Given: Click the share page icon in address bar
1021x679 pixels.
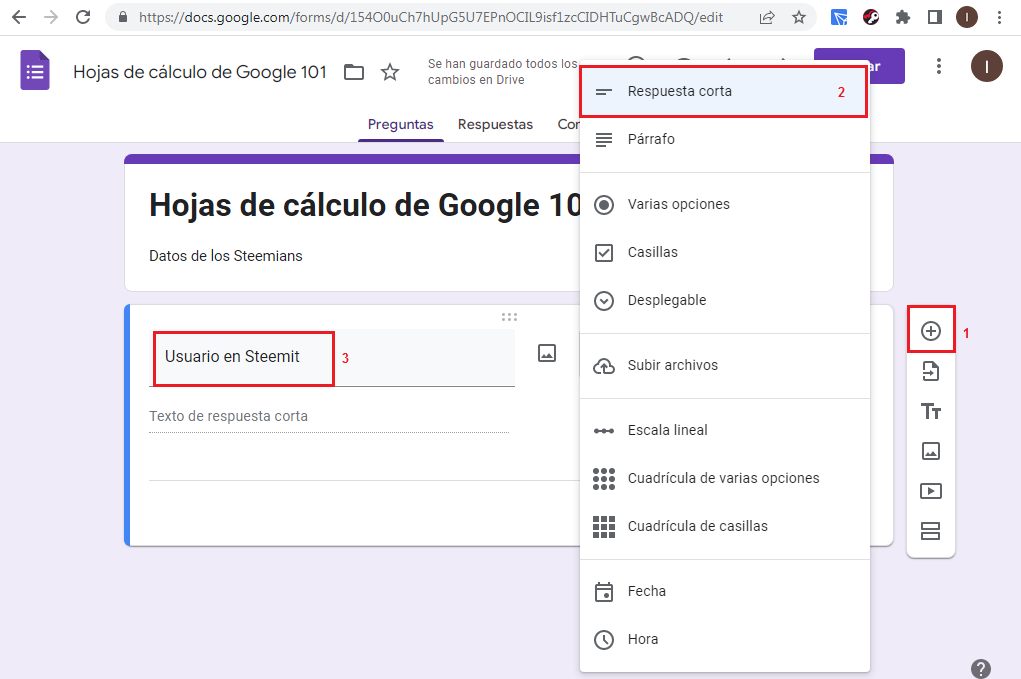Looking at the screenshot, I should click(767, 18).
